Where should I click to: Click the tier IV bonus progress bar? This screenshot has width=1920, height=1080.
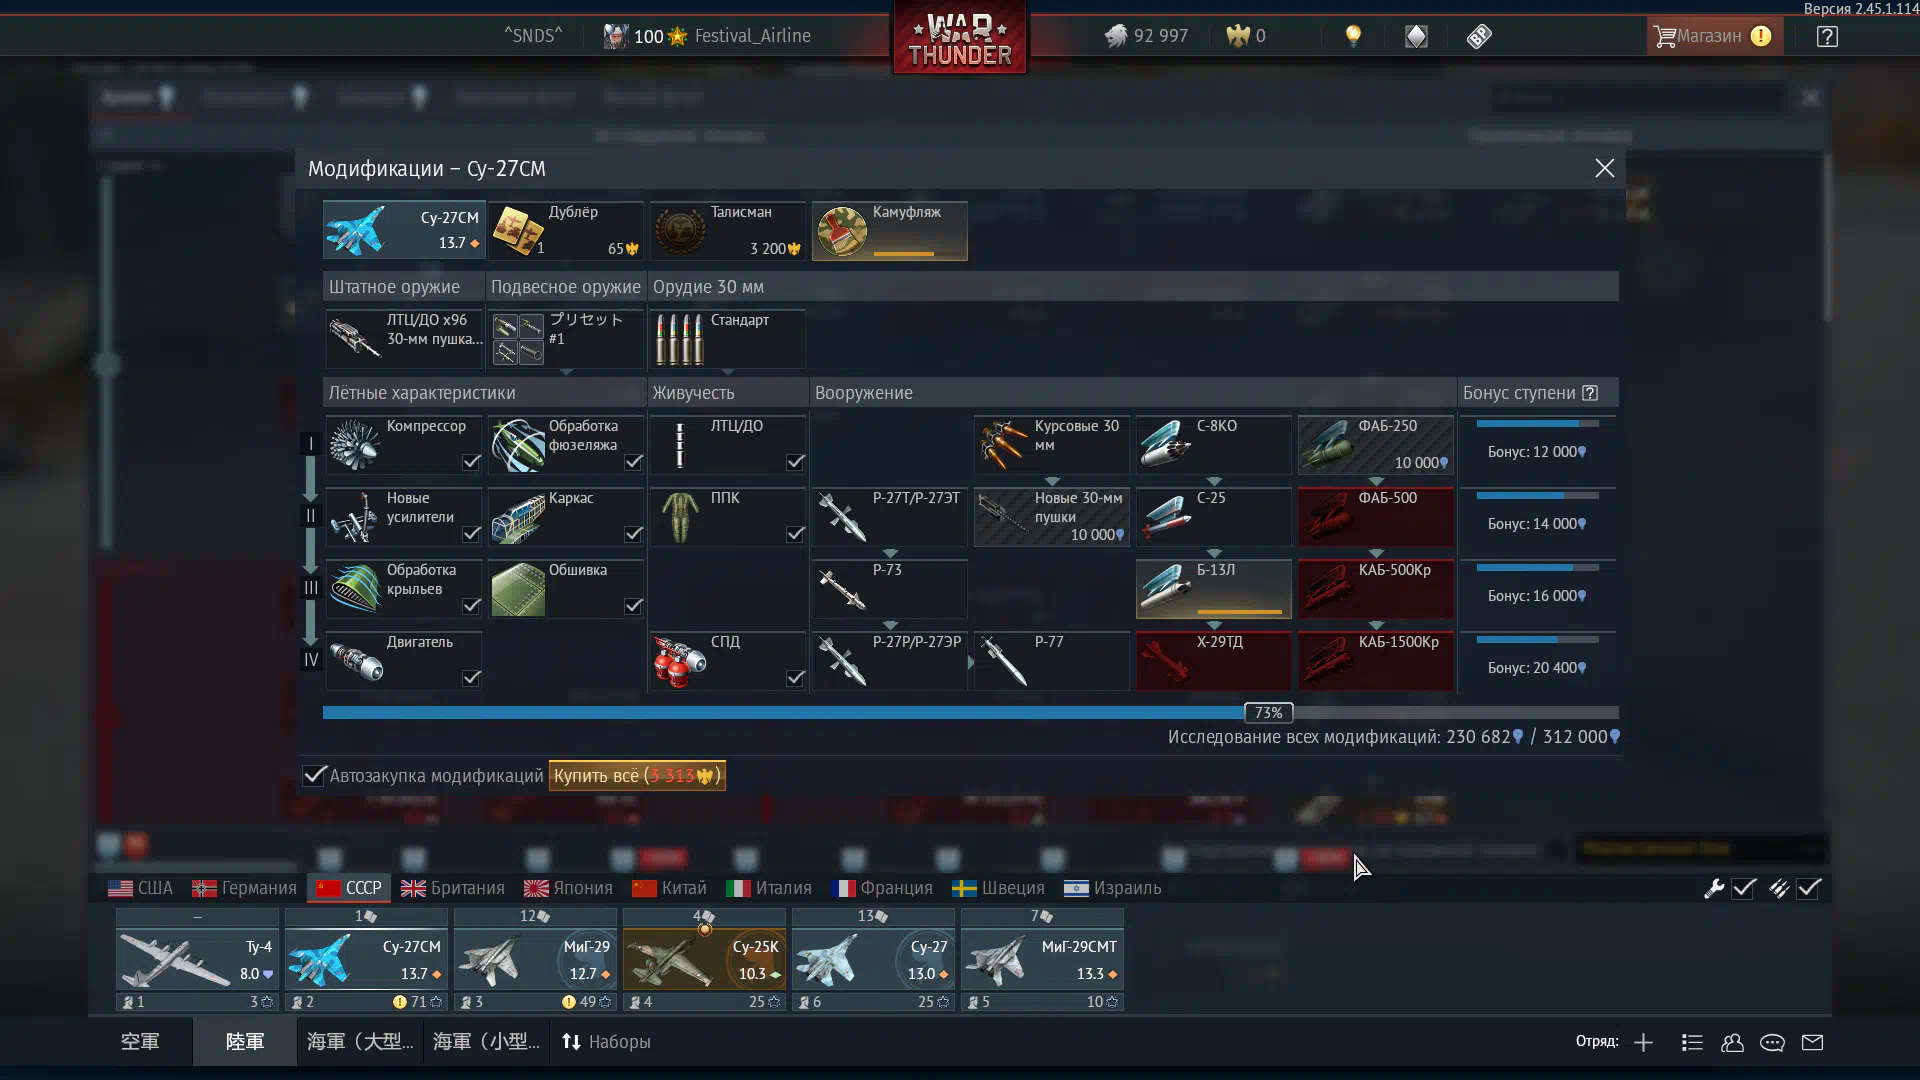click(1538, 640)
